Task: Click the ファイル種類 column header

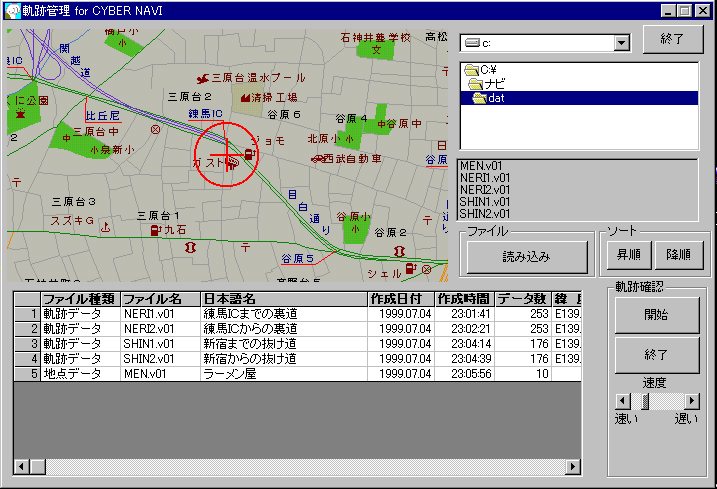Action: (x=80, y=299)
